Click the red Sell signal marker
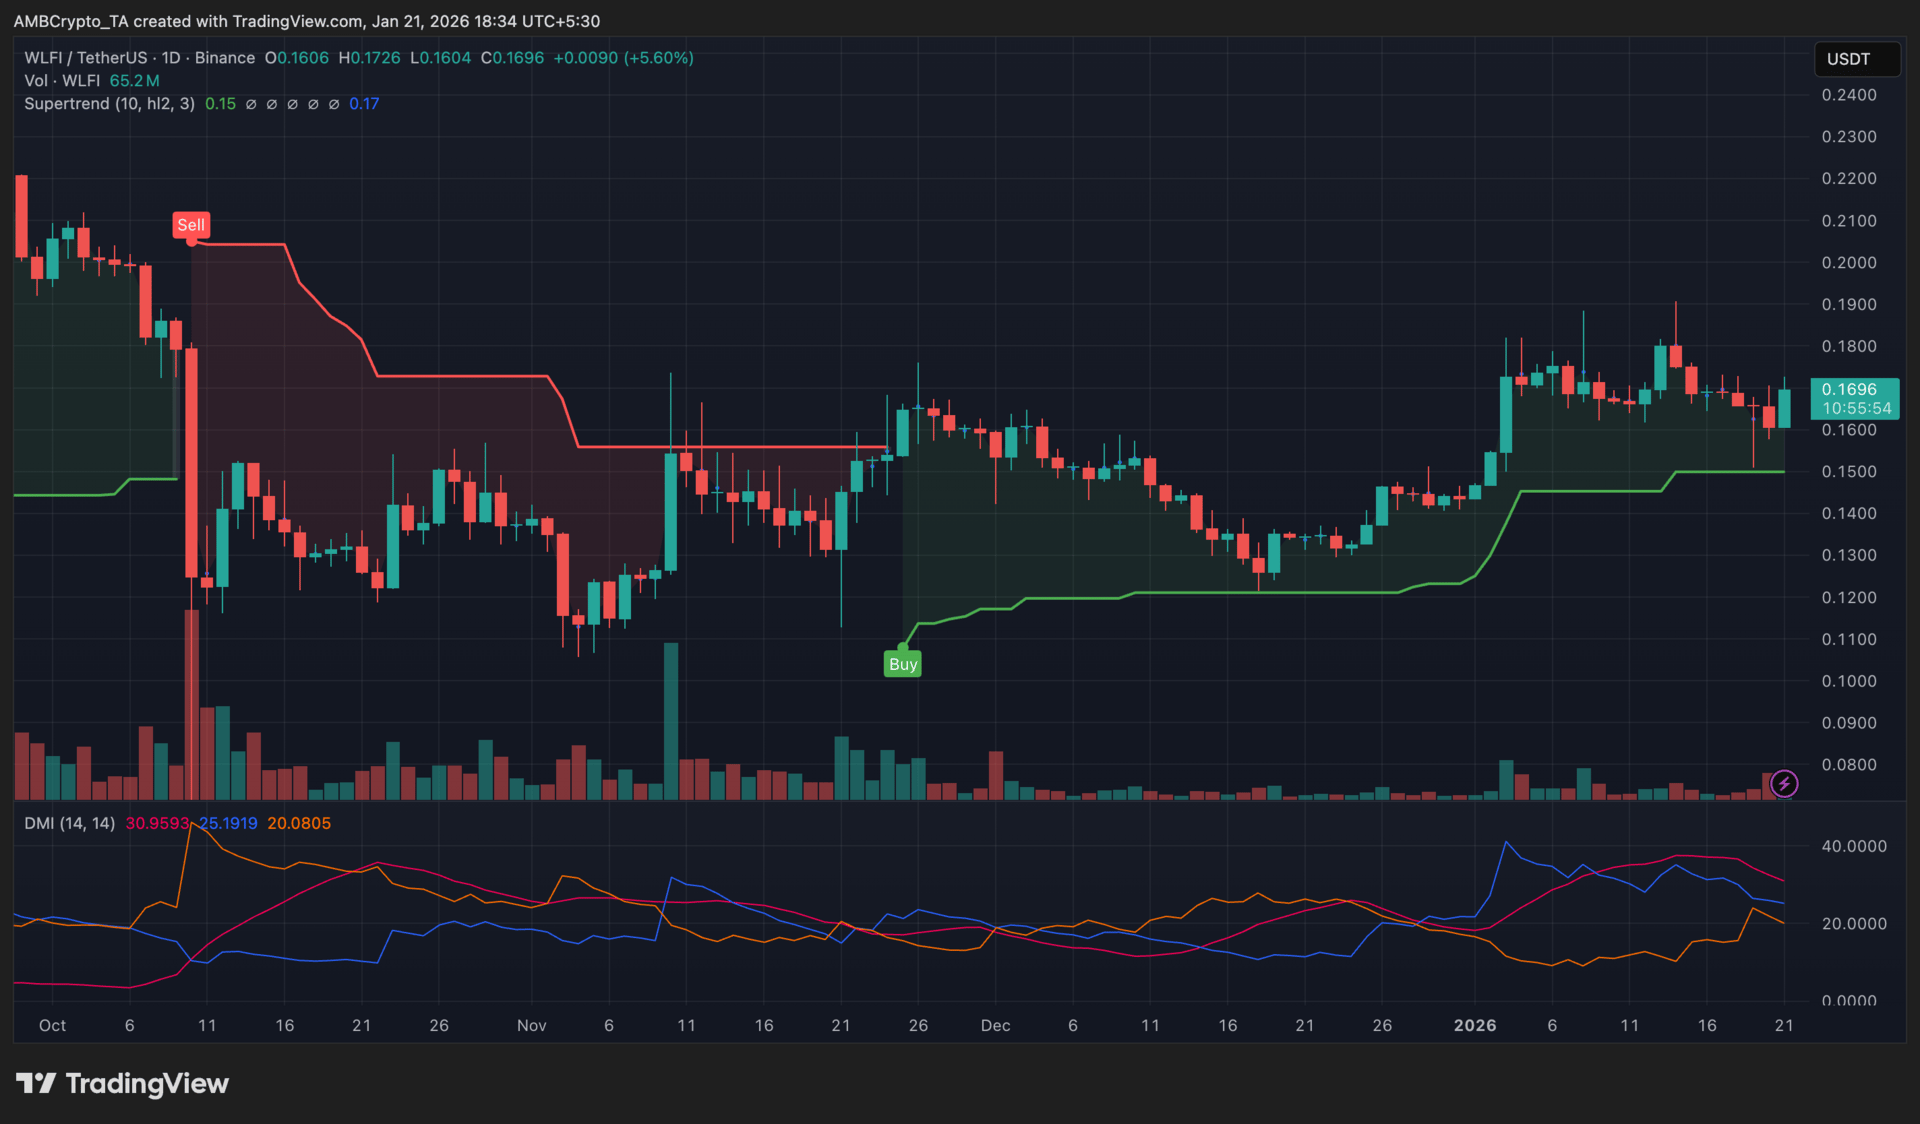The height and width of the screenshot is (1124, 1920). [190, 225]
